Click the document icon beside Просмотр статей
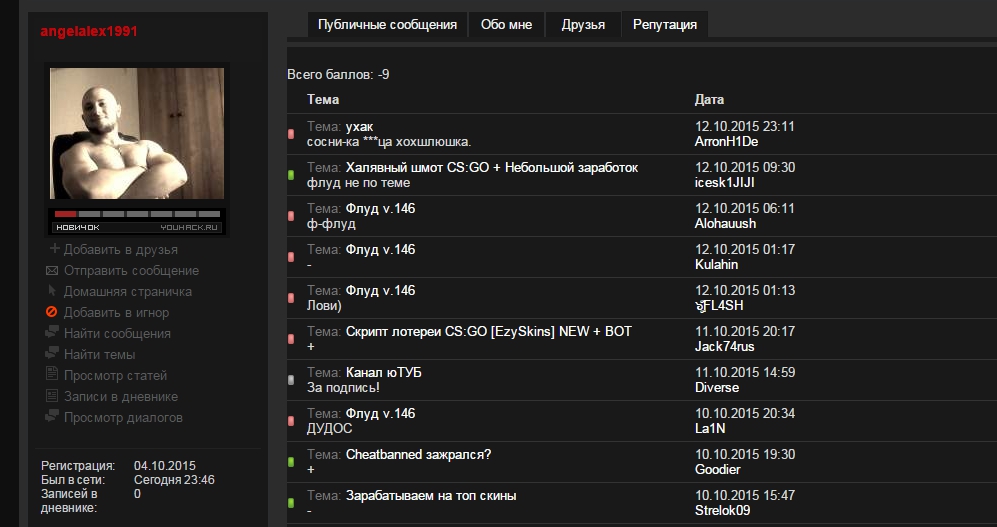The height and width of the screenshot is (527, 997). click(52, 374)
